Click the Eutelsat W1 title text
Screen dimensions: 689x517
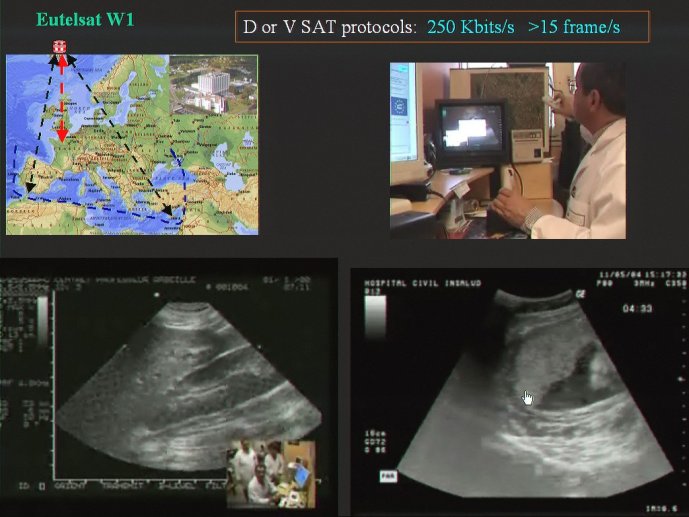point(85,20)
